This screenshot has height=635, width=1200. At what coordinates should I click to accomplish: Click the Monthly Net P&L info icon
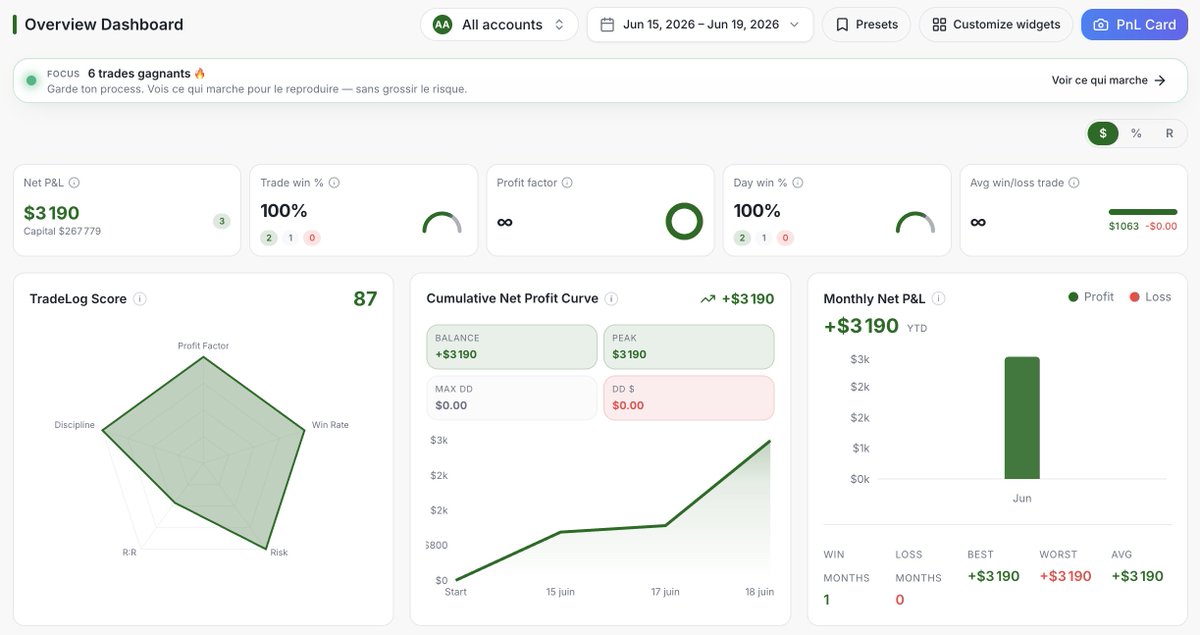tap(938, 299)
